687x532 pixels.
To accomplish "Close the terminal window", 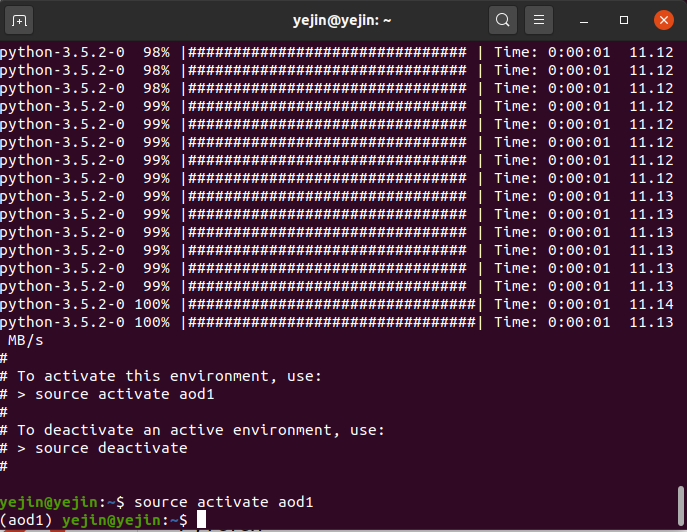I will [x=664, y=20].
